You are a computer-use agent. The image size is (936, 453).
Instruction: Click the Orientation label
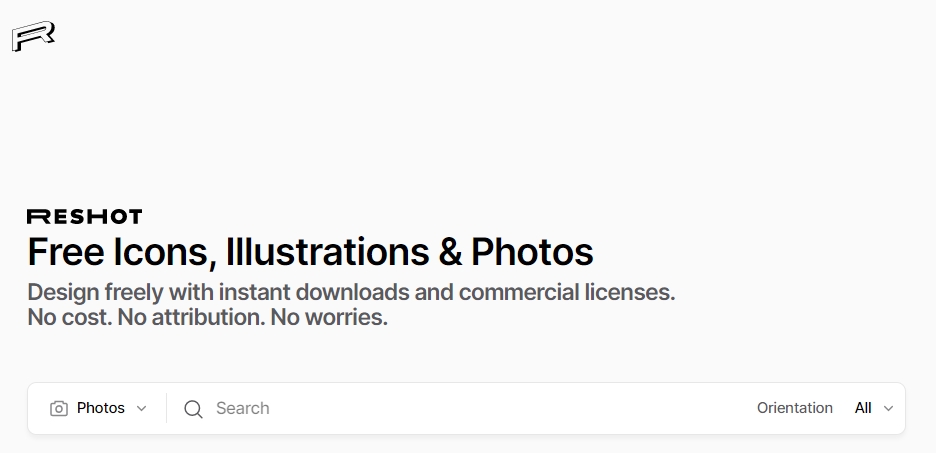(x=794, y=408)
